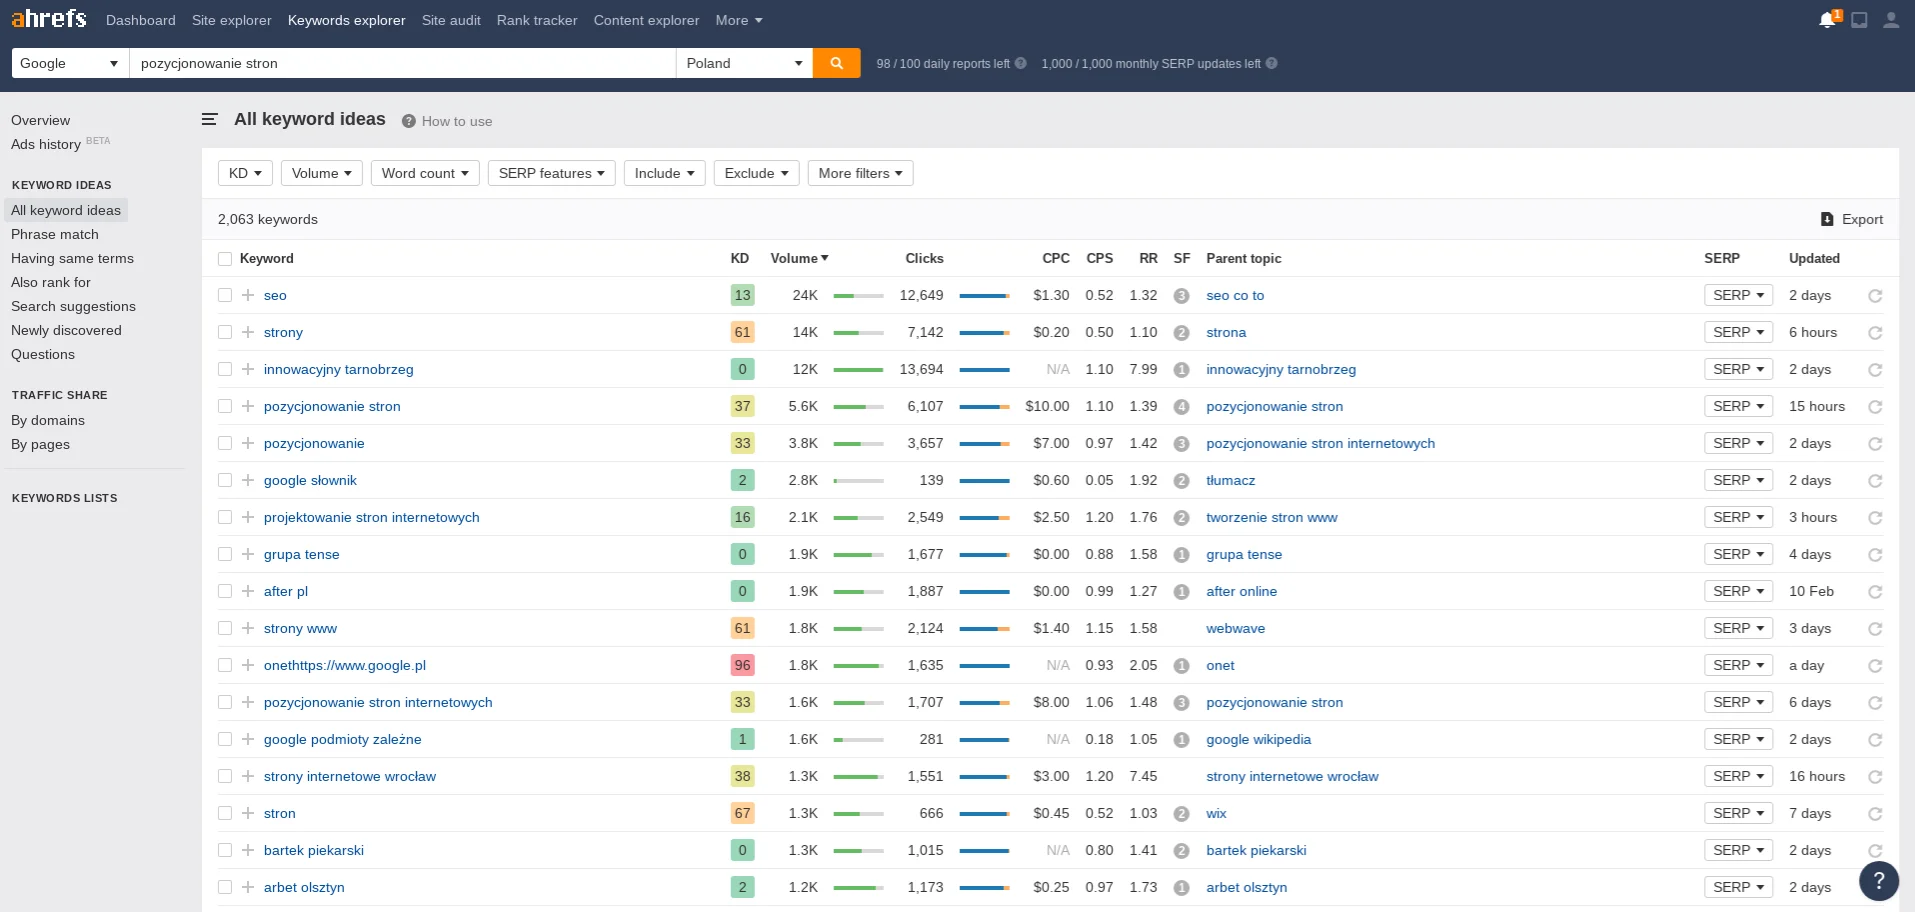This screenshot has height=912, width=1915.
Task: Select all keywords header checkbox
Action: point(225,259)
